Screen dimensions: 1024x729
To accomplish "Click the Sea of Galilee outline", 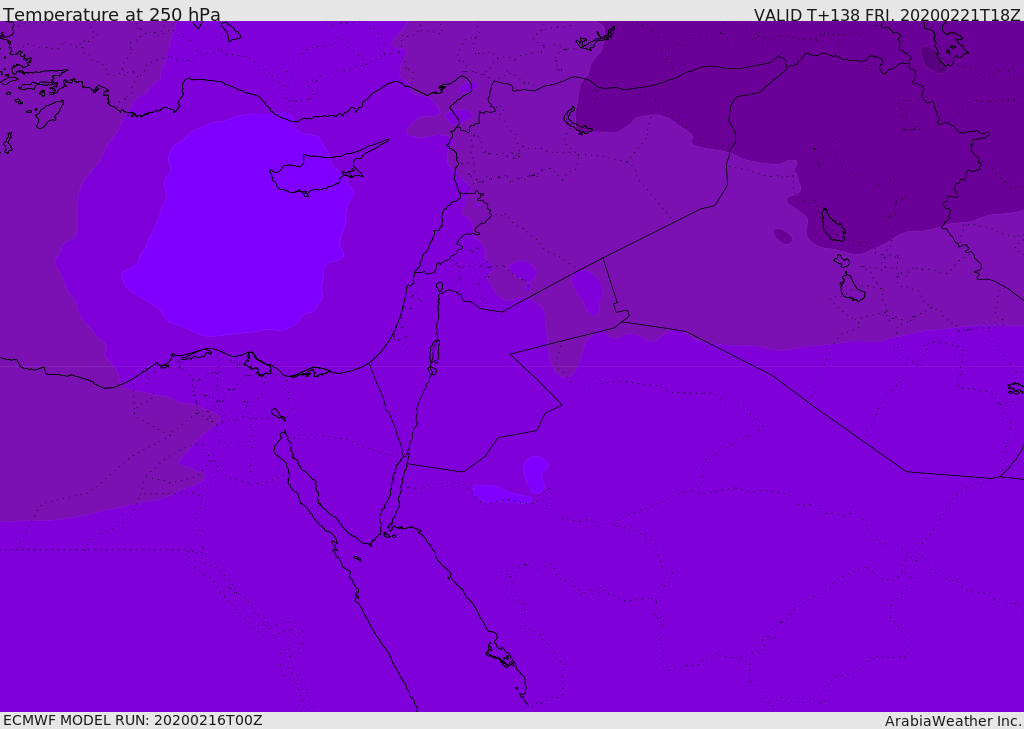I will [439, 287].
